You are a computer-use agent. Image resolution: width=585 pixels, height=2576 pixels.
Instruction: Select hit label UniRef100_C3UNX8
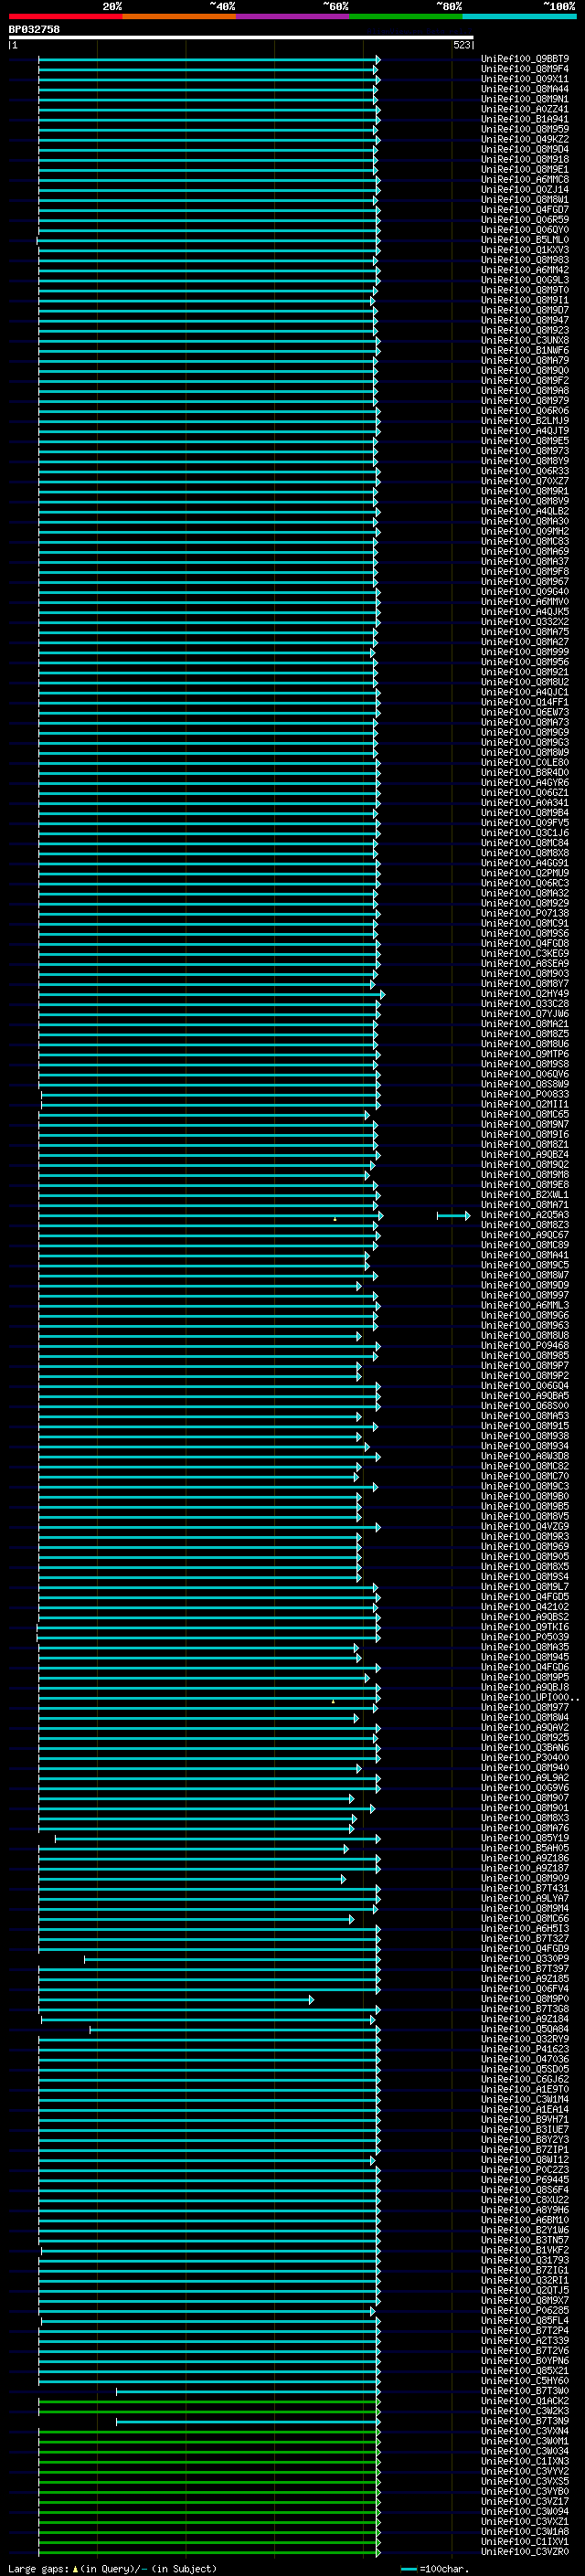coord(525,341)
